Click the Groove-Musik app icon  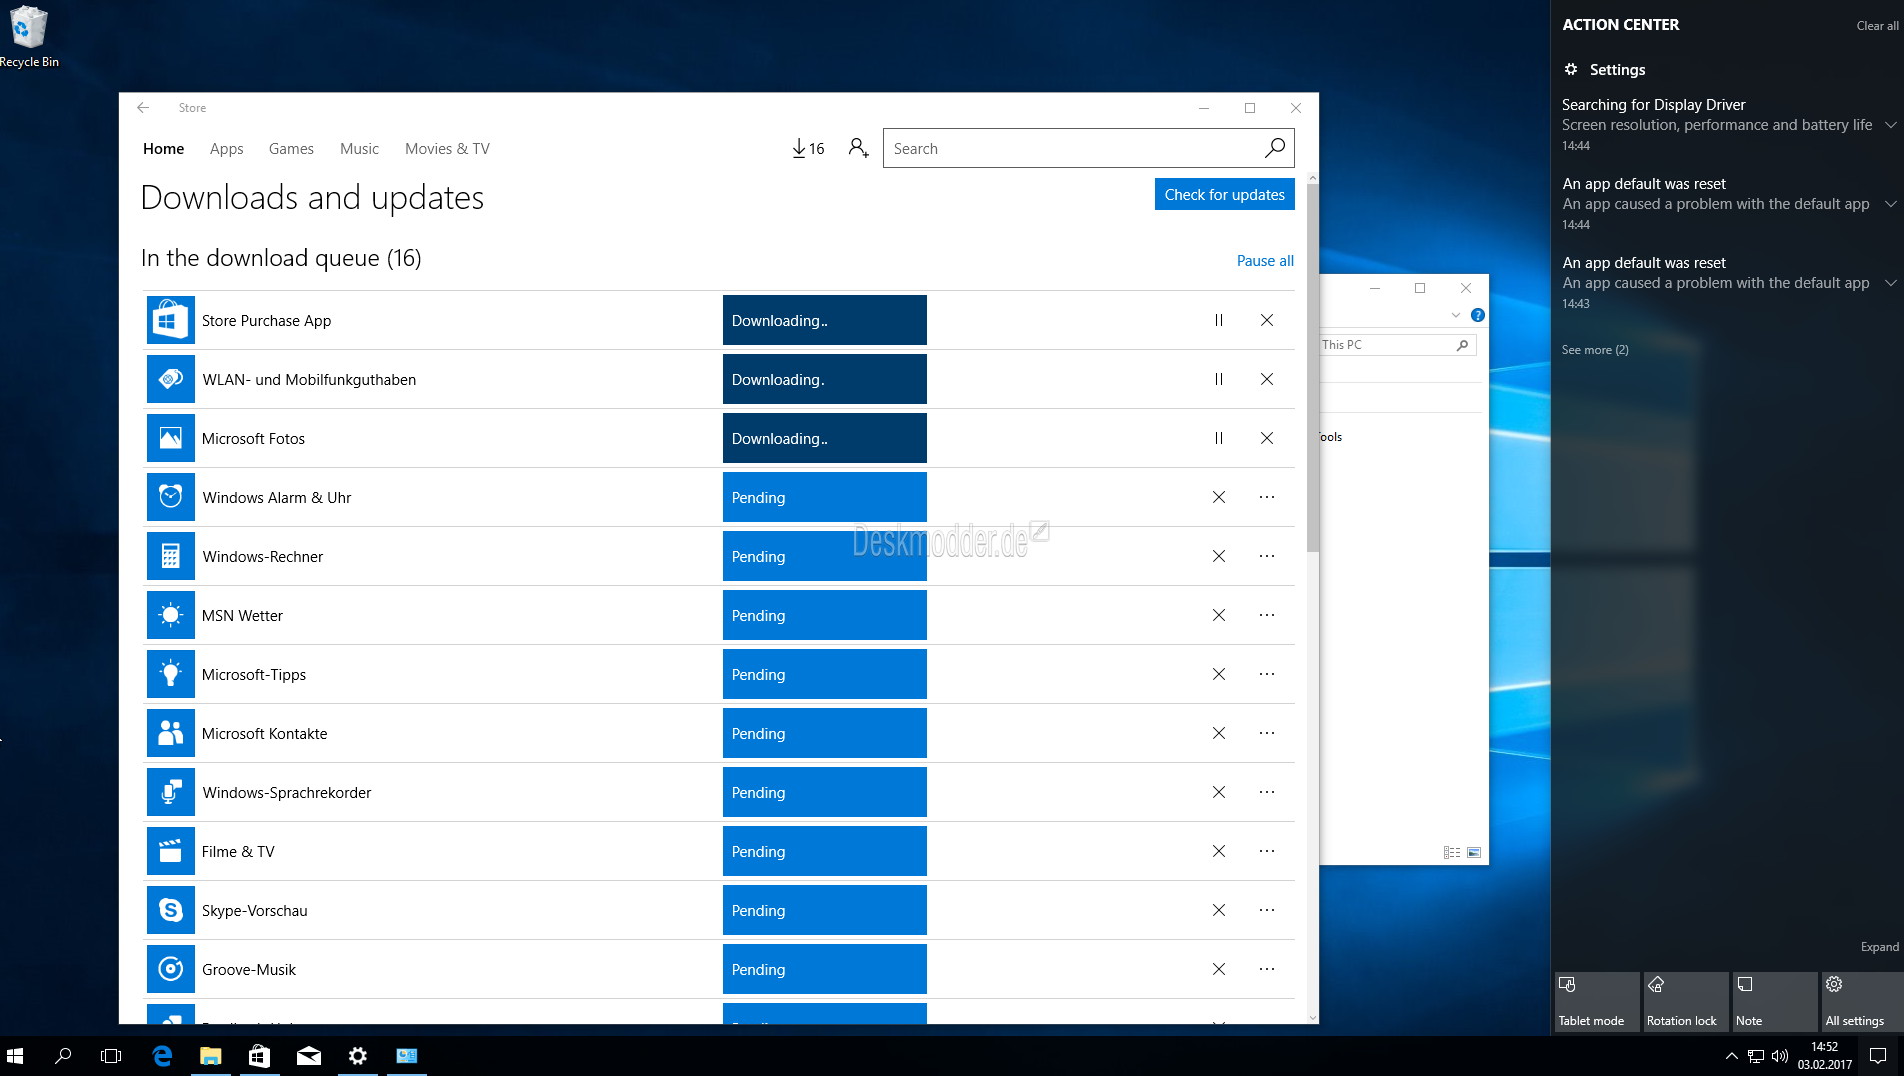click(170, 969)
